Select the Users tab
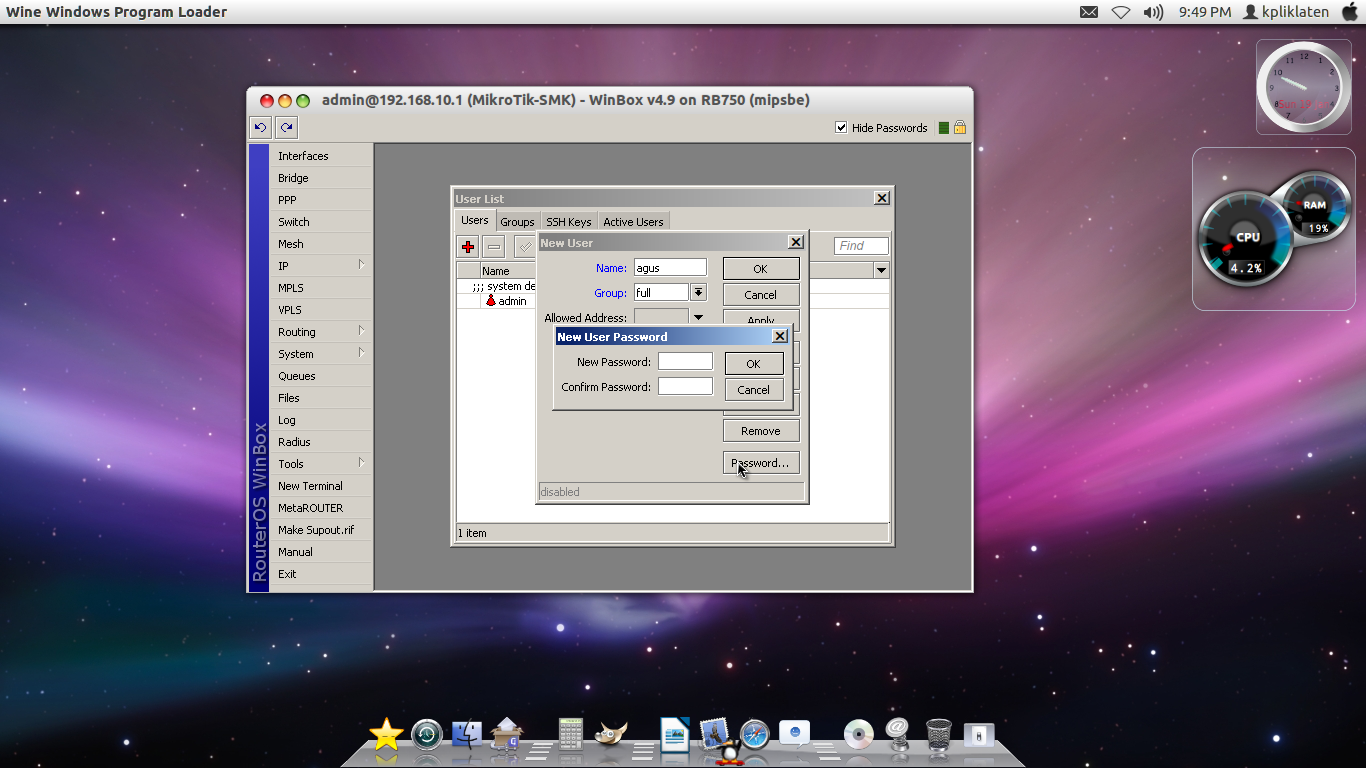The width and height of the screenshot is (1366, 768). coord(475,220)
